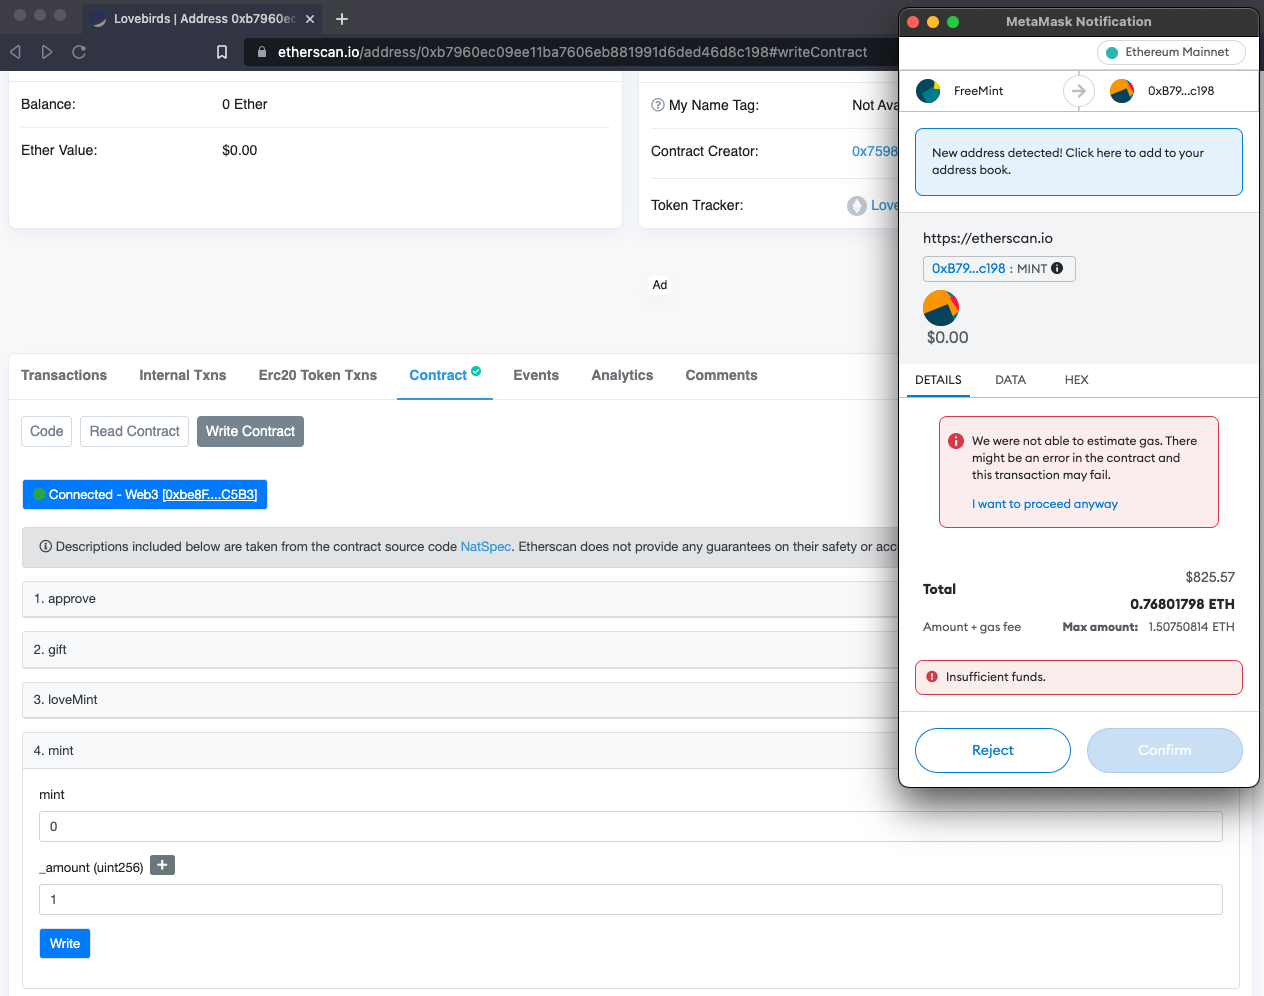Open the NatSpec link
This screenshot has height=996, width=1264.
tap(486, 547)
